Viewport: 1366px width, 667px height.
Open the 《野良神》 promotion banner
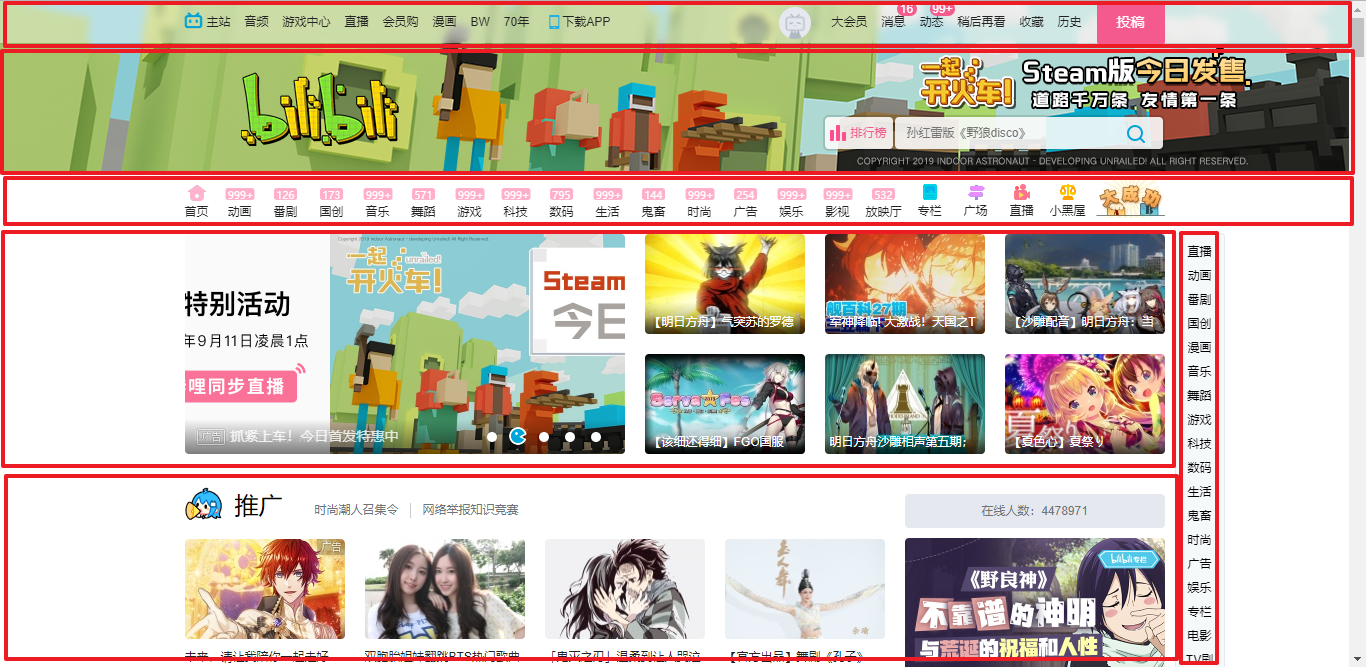(1035, 602)
